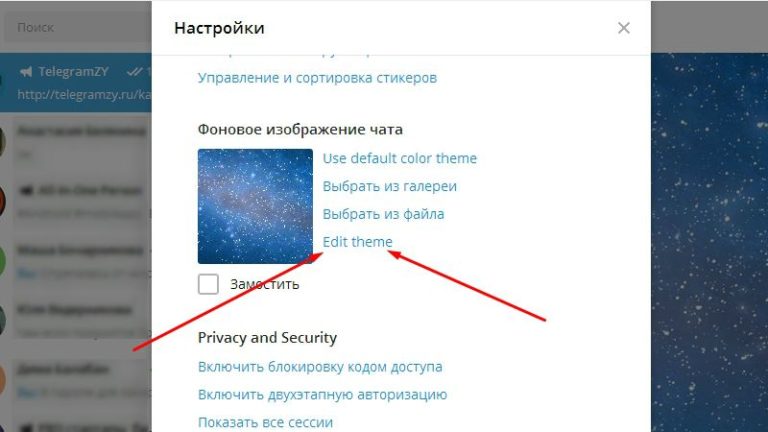
Task: Click Включить двухэтапную авторизацию
Action: click(322, 395)
